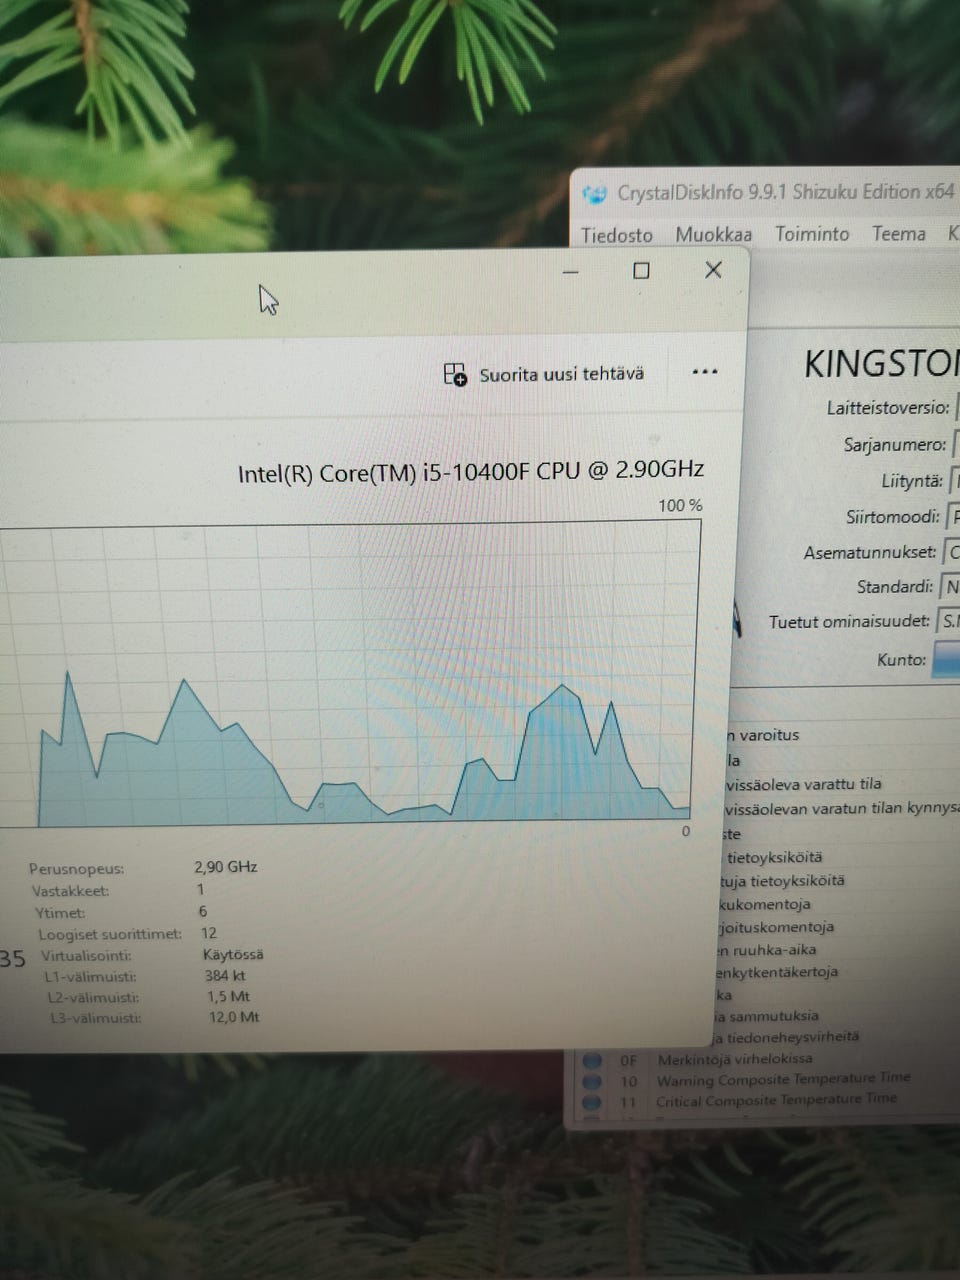
Task: Select the varatun tilan kynnysarvo row
Action: click(842, 808)
